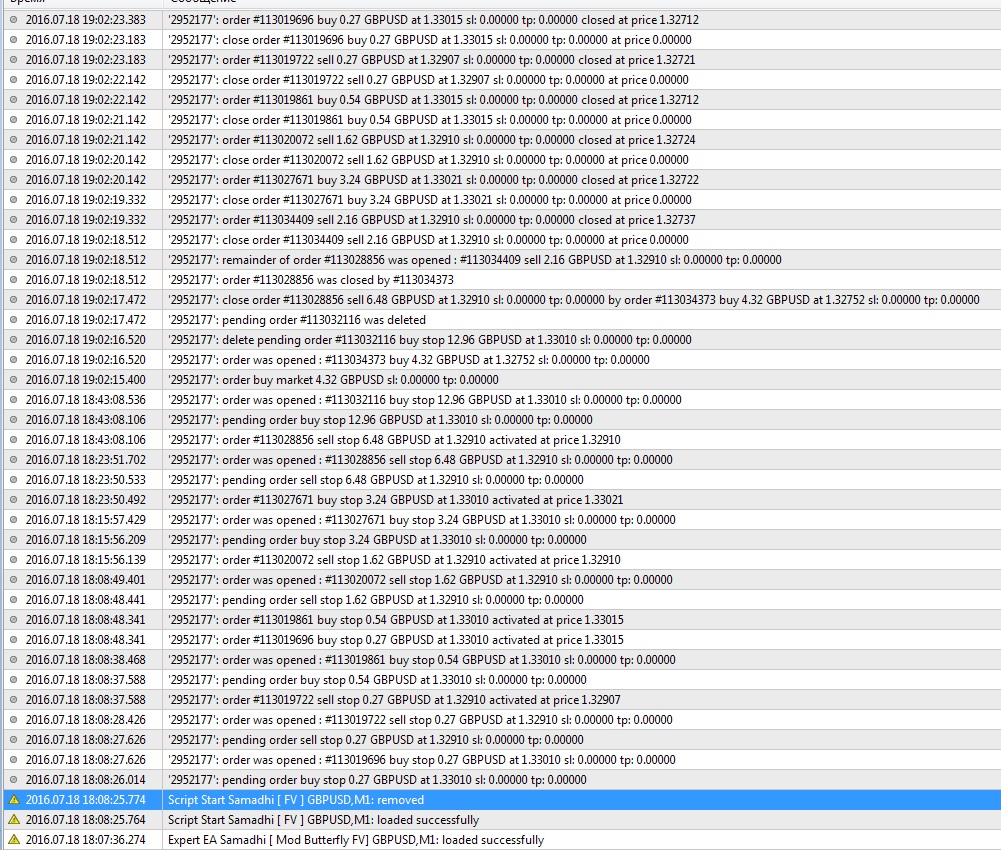Select message 'order #113019722 sell stop 0.27 ... activated at price 1.32907'
This screenshot has height=850, width=1001.
[394, 700]
